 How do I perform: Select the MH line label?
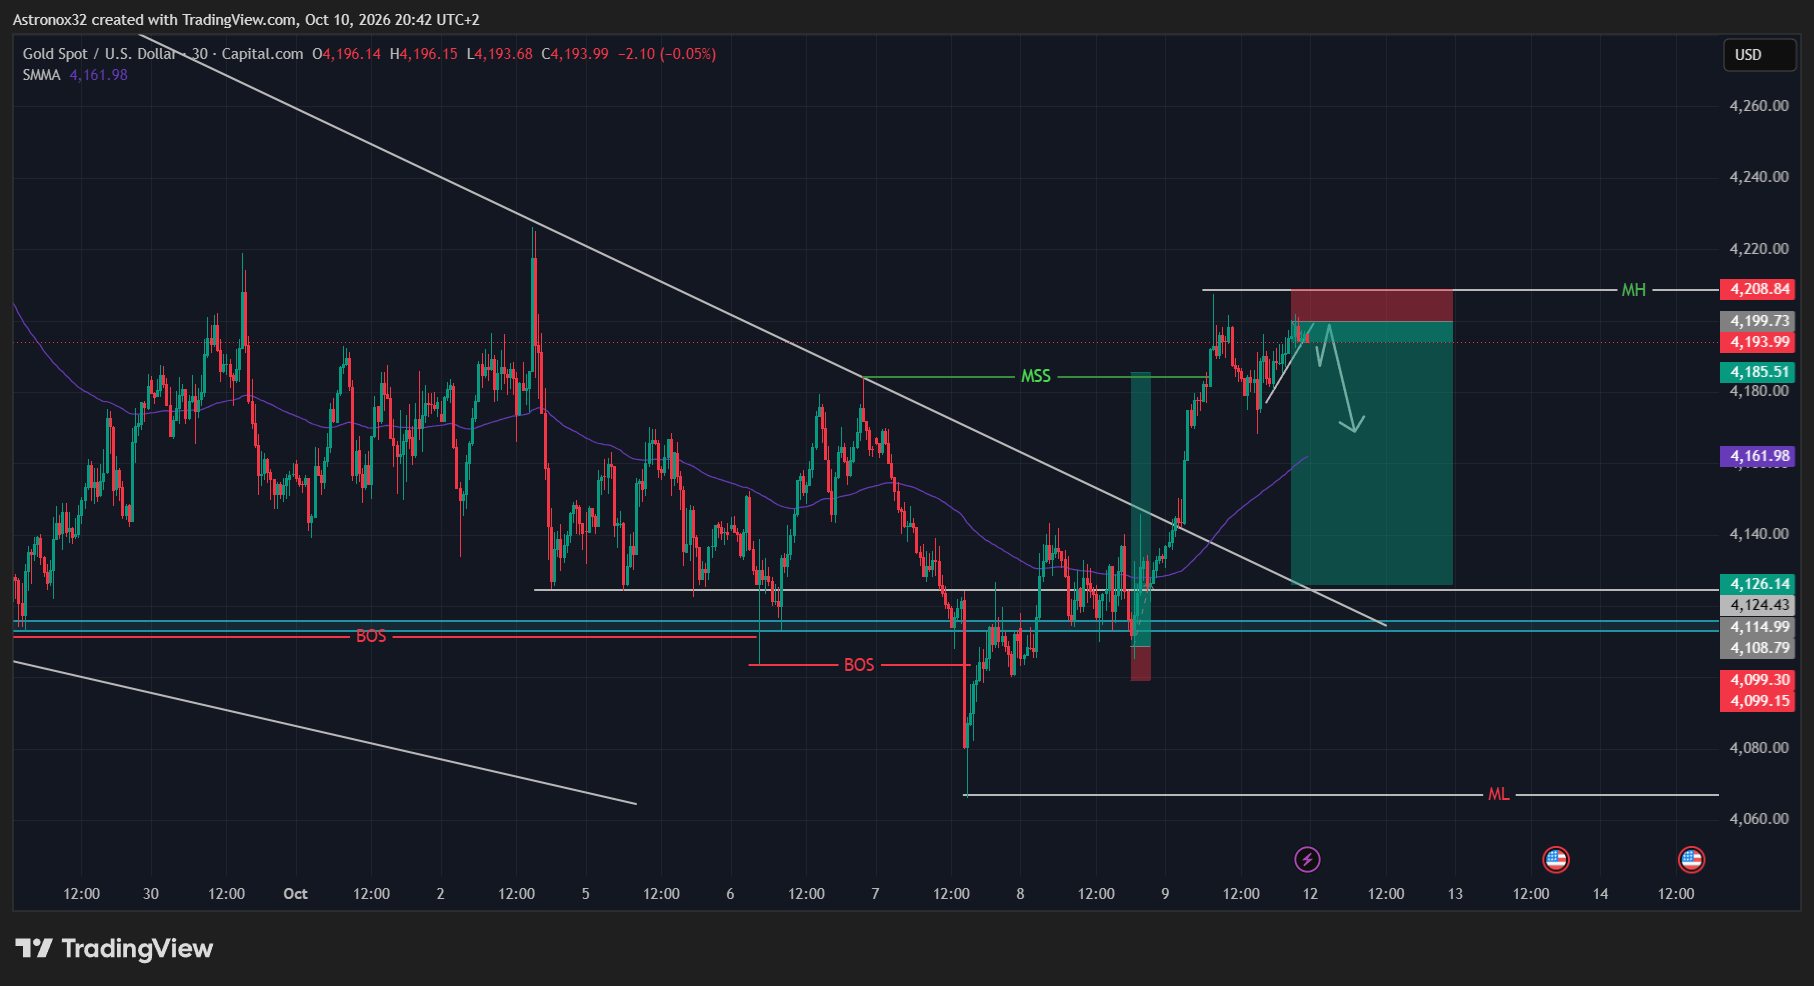(1633, 290)
